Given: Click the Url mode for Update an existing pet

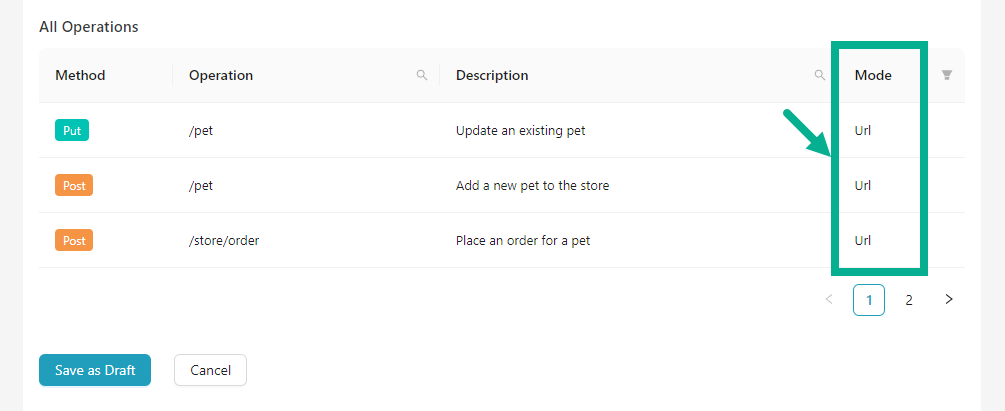Looking at the screenshot, I should (x=863, y=130).
